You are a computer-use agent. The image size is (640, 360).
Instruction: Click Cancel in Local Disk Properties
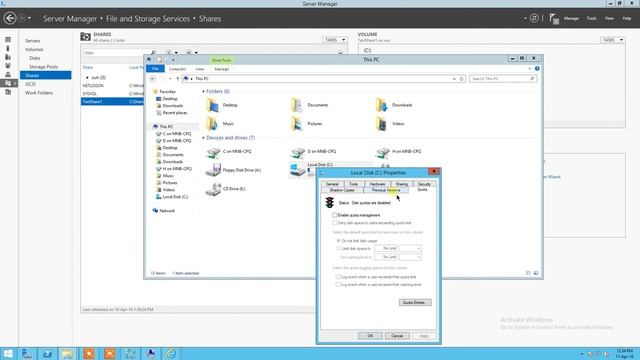pos(397,336)
